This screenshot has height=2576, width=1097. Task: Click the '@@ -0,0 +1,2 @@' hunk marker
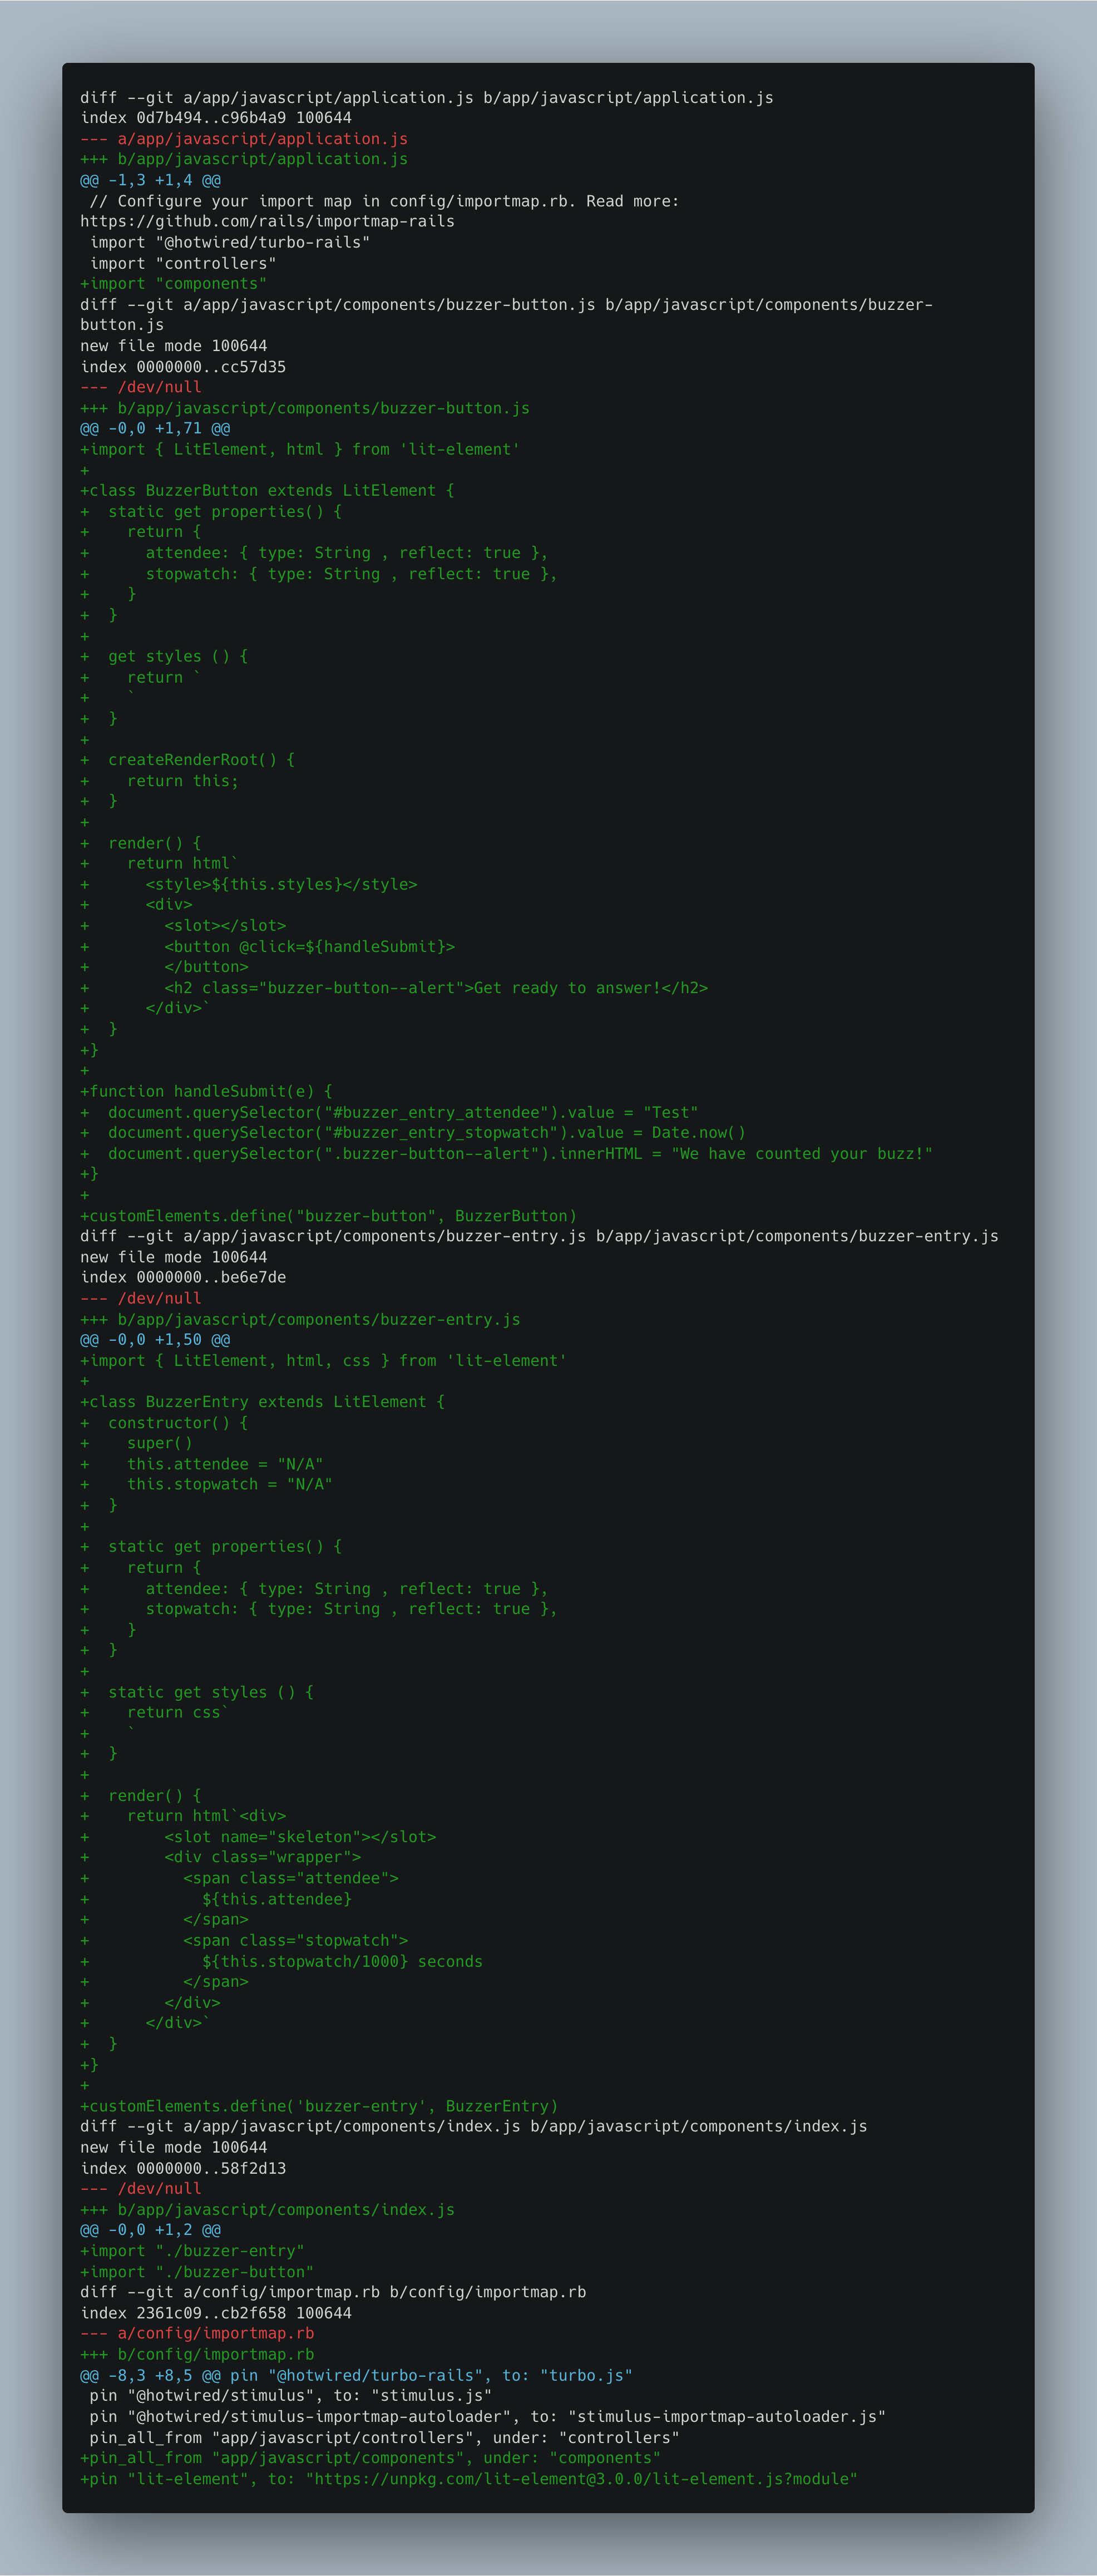pyautogui.click(x=151, y=2230)
